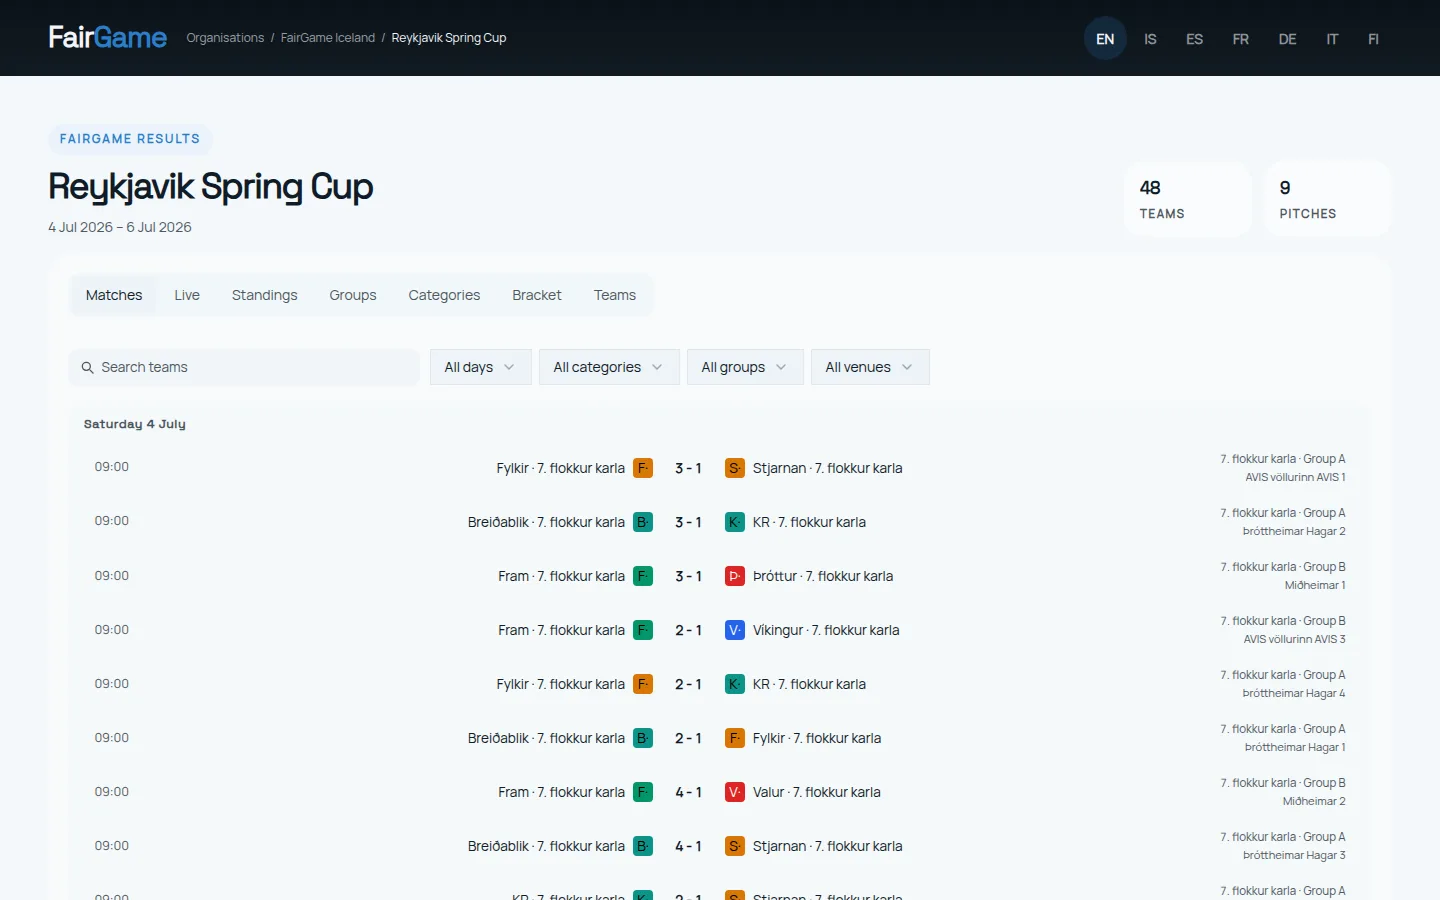Click the 48 Teams stat card
This screenshot has height=900, width=1440.
1188,199
